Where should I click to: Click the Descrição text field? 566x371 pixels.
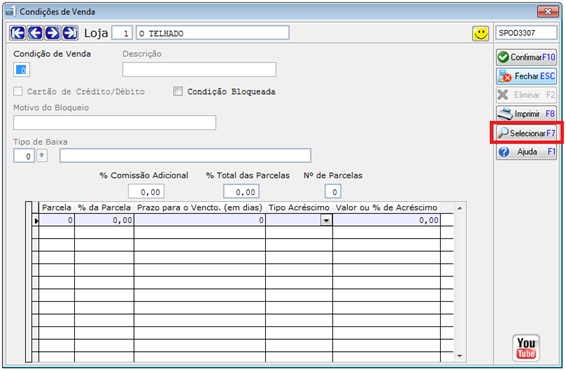[199, 70]
